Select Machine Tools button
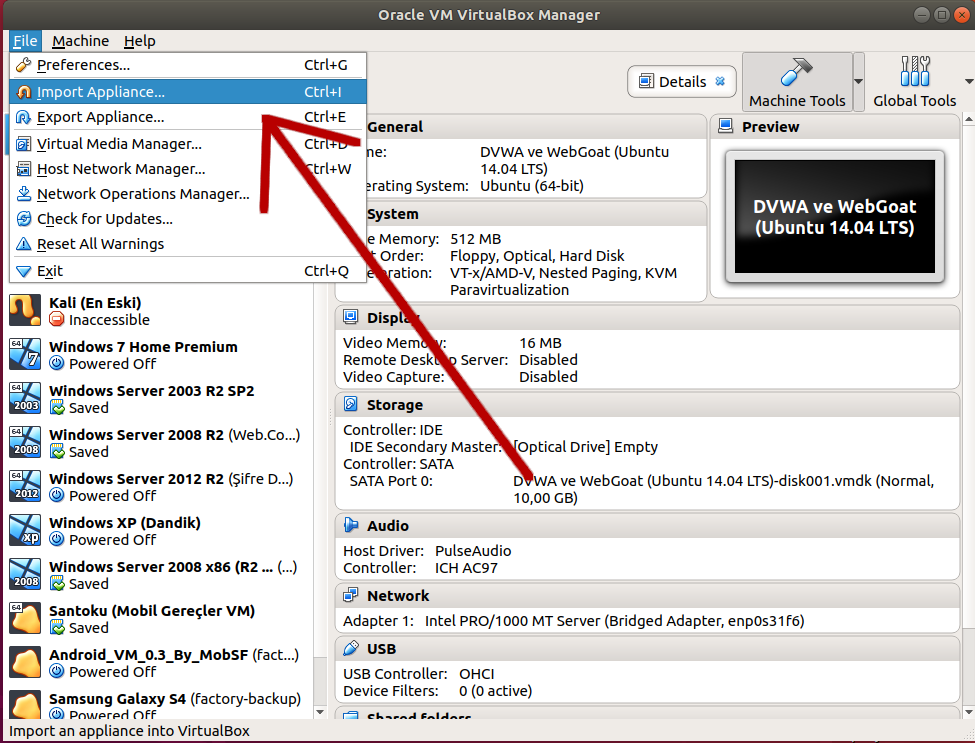 [x=797, y=82]
